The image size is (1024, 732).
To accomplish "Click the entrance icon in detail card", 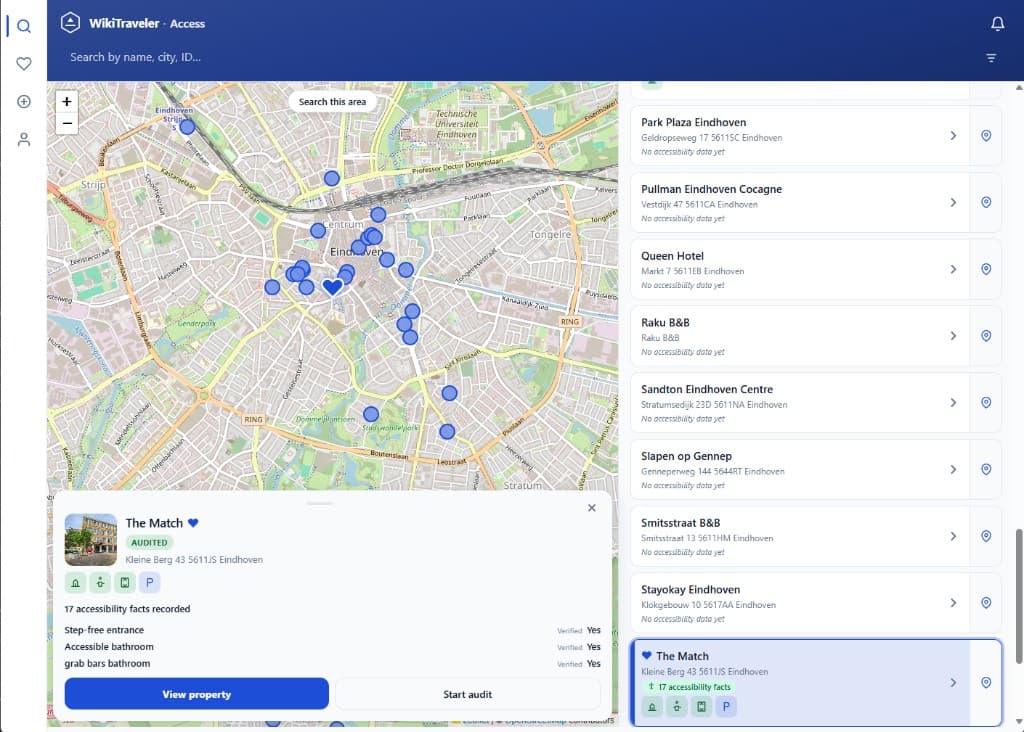I will coord(75,582).
